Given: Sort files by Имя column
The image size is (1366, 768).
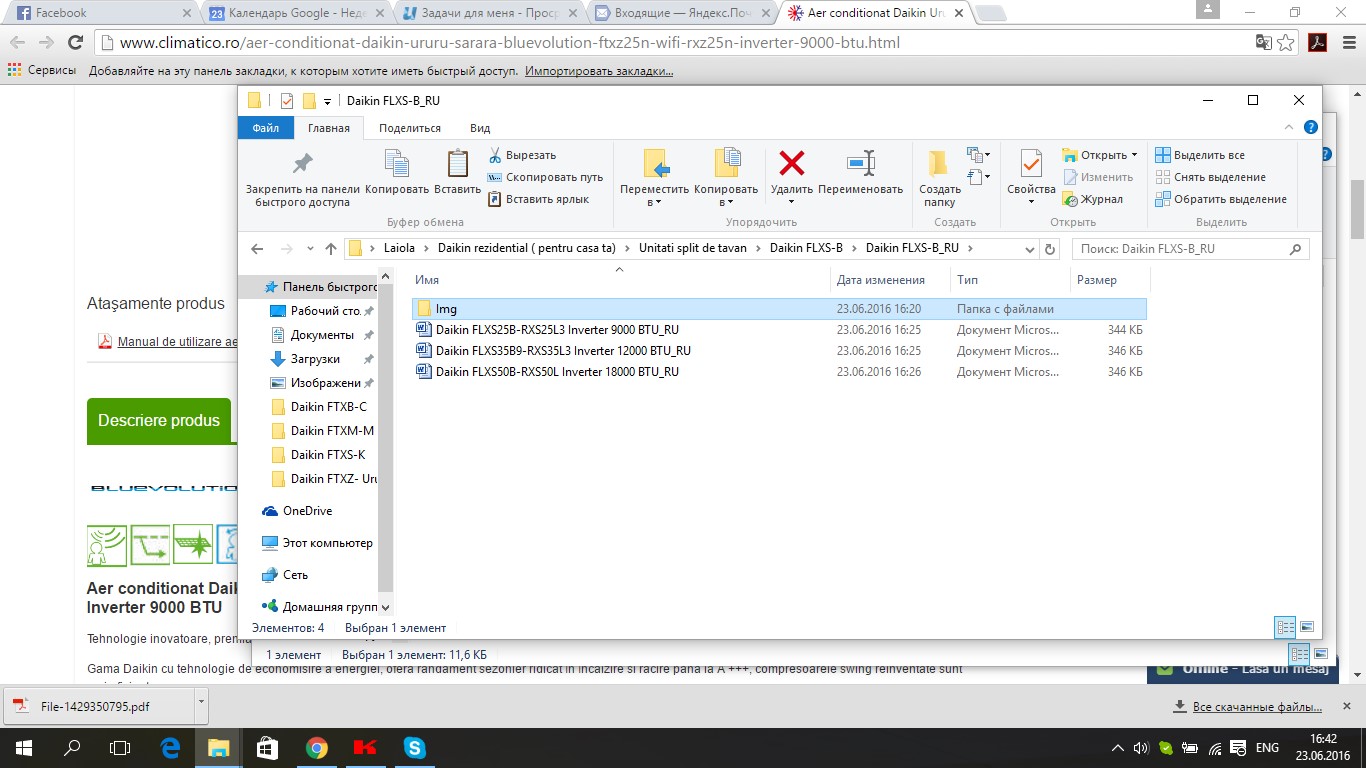Looking at the screenshot, I should point(427,280).
